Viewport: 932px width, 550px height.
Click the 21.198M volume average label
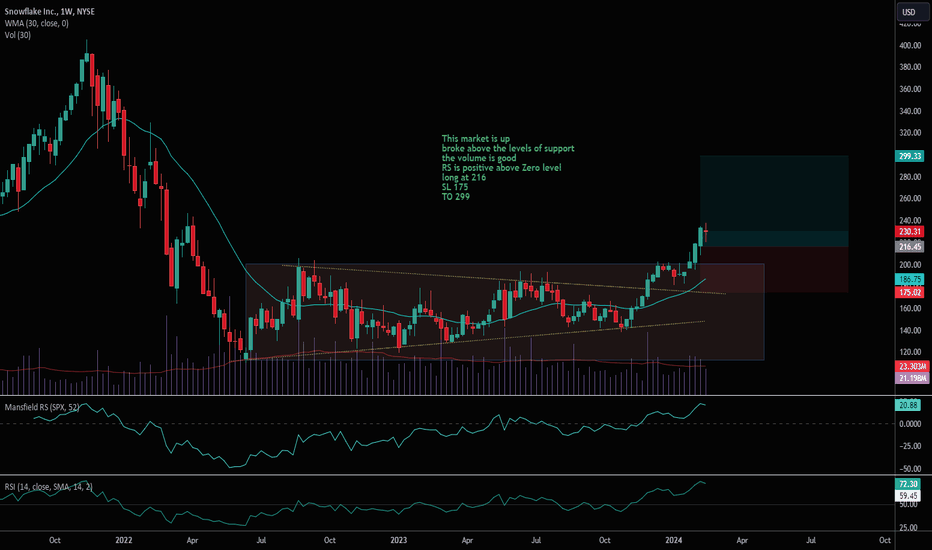(x=912, y=378)
